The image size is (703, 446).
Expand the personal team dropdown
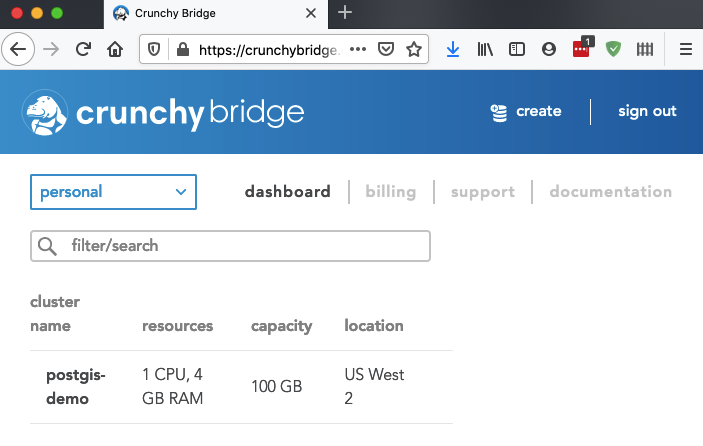point(113,192)
